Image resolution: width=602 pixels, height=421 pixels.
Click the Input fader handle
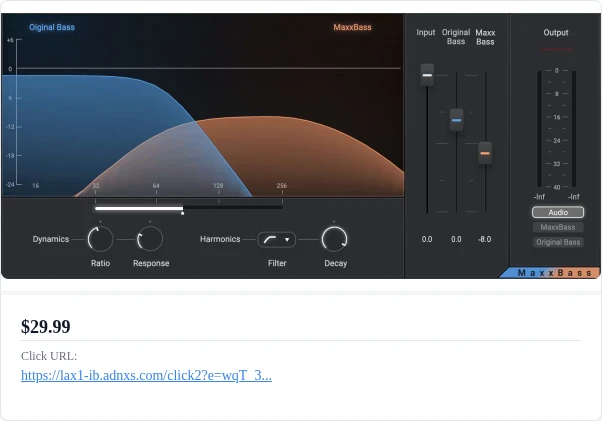point(427,75)
